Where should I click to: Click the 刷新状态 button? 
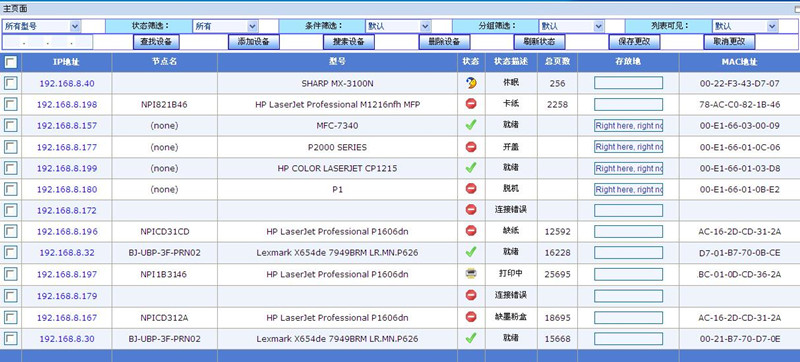click(x=539, y=42)
